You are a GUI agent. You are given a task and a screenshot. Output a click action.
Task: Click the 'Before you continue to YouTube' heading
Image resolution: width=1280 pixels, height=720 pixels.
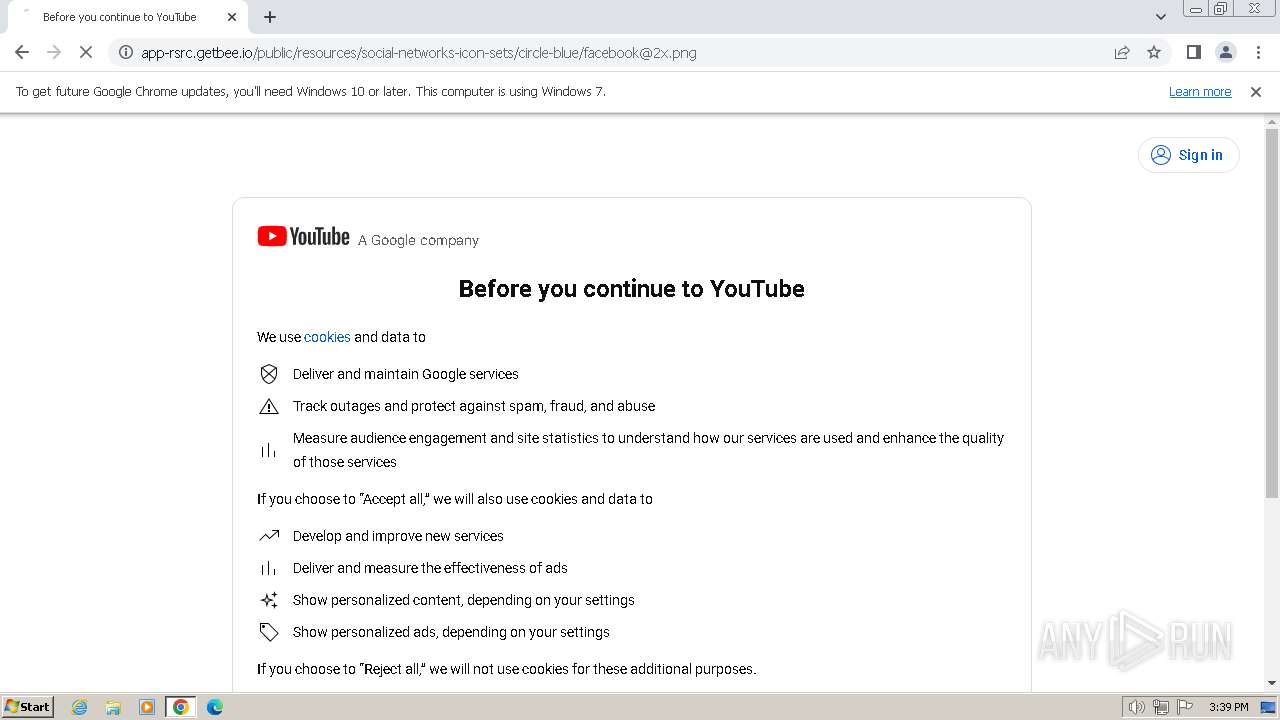pyautogui.click(x=631, y=289)
